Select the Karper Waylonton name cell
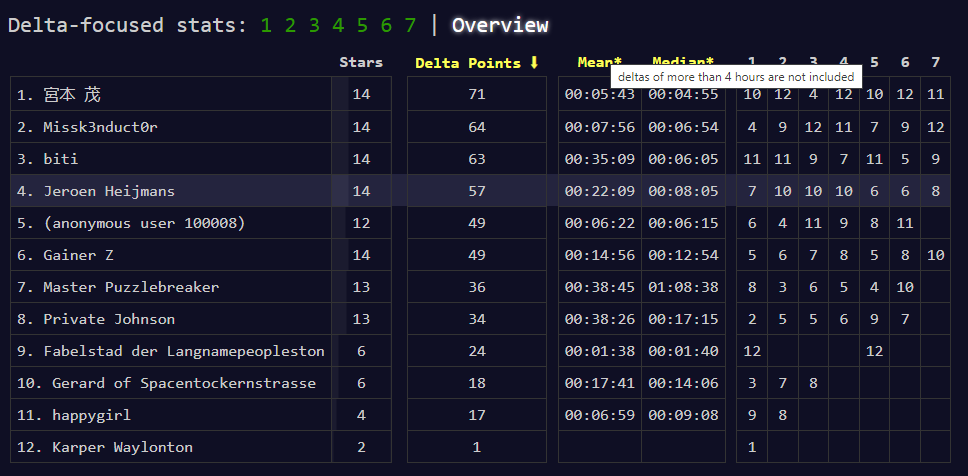Image resolution: width=968 pixels, height=476 pixels. coord(171,448)
